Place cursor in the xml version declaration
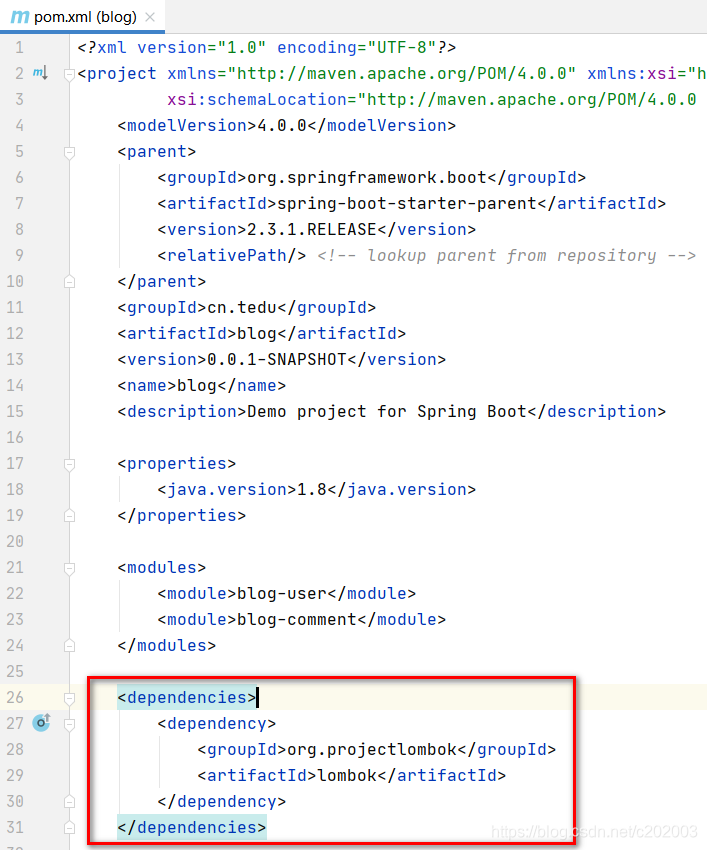 point(267,48)
